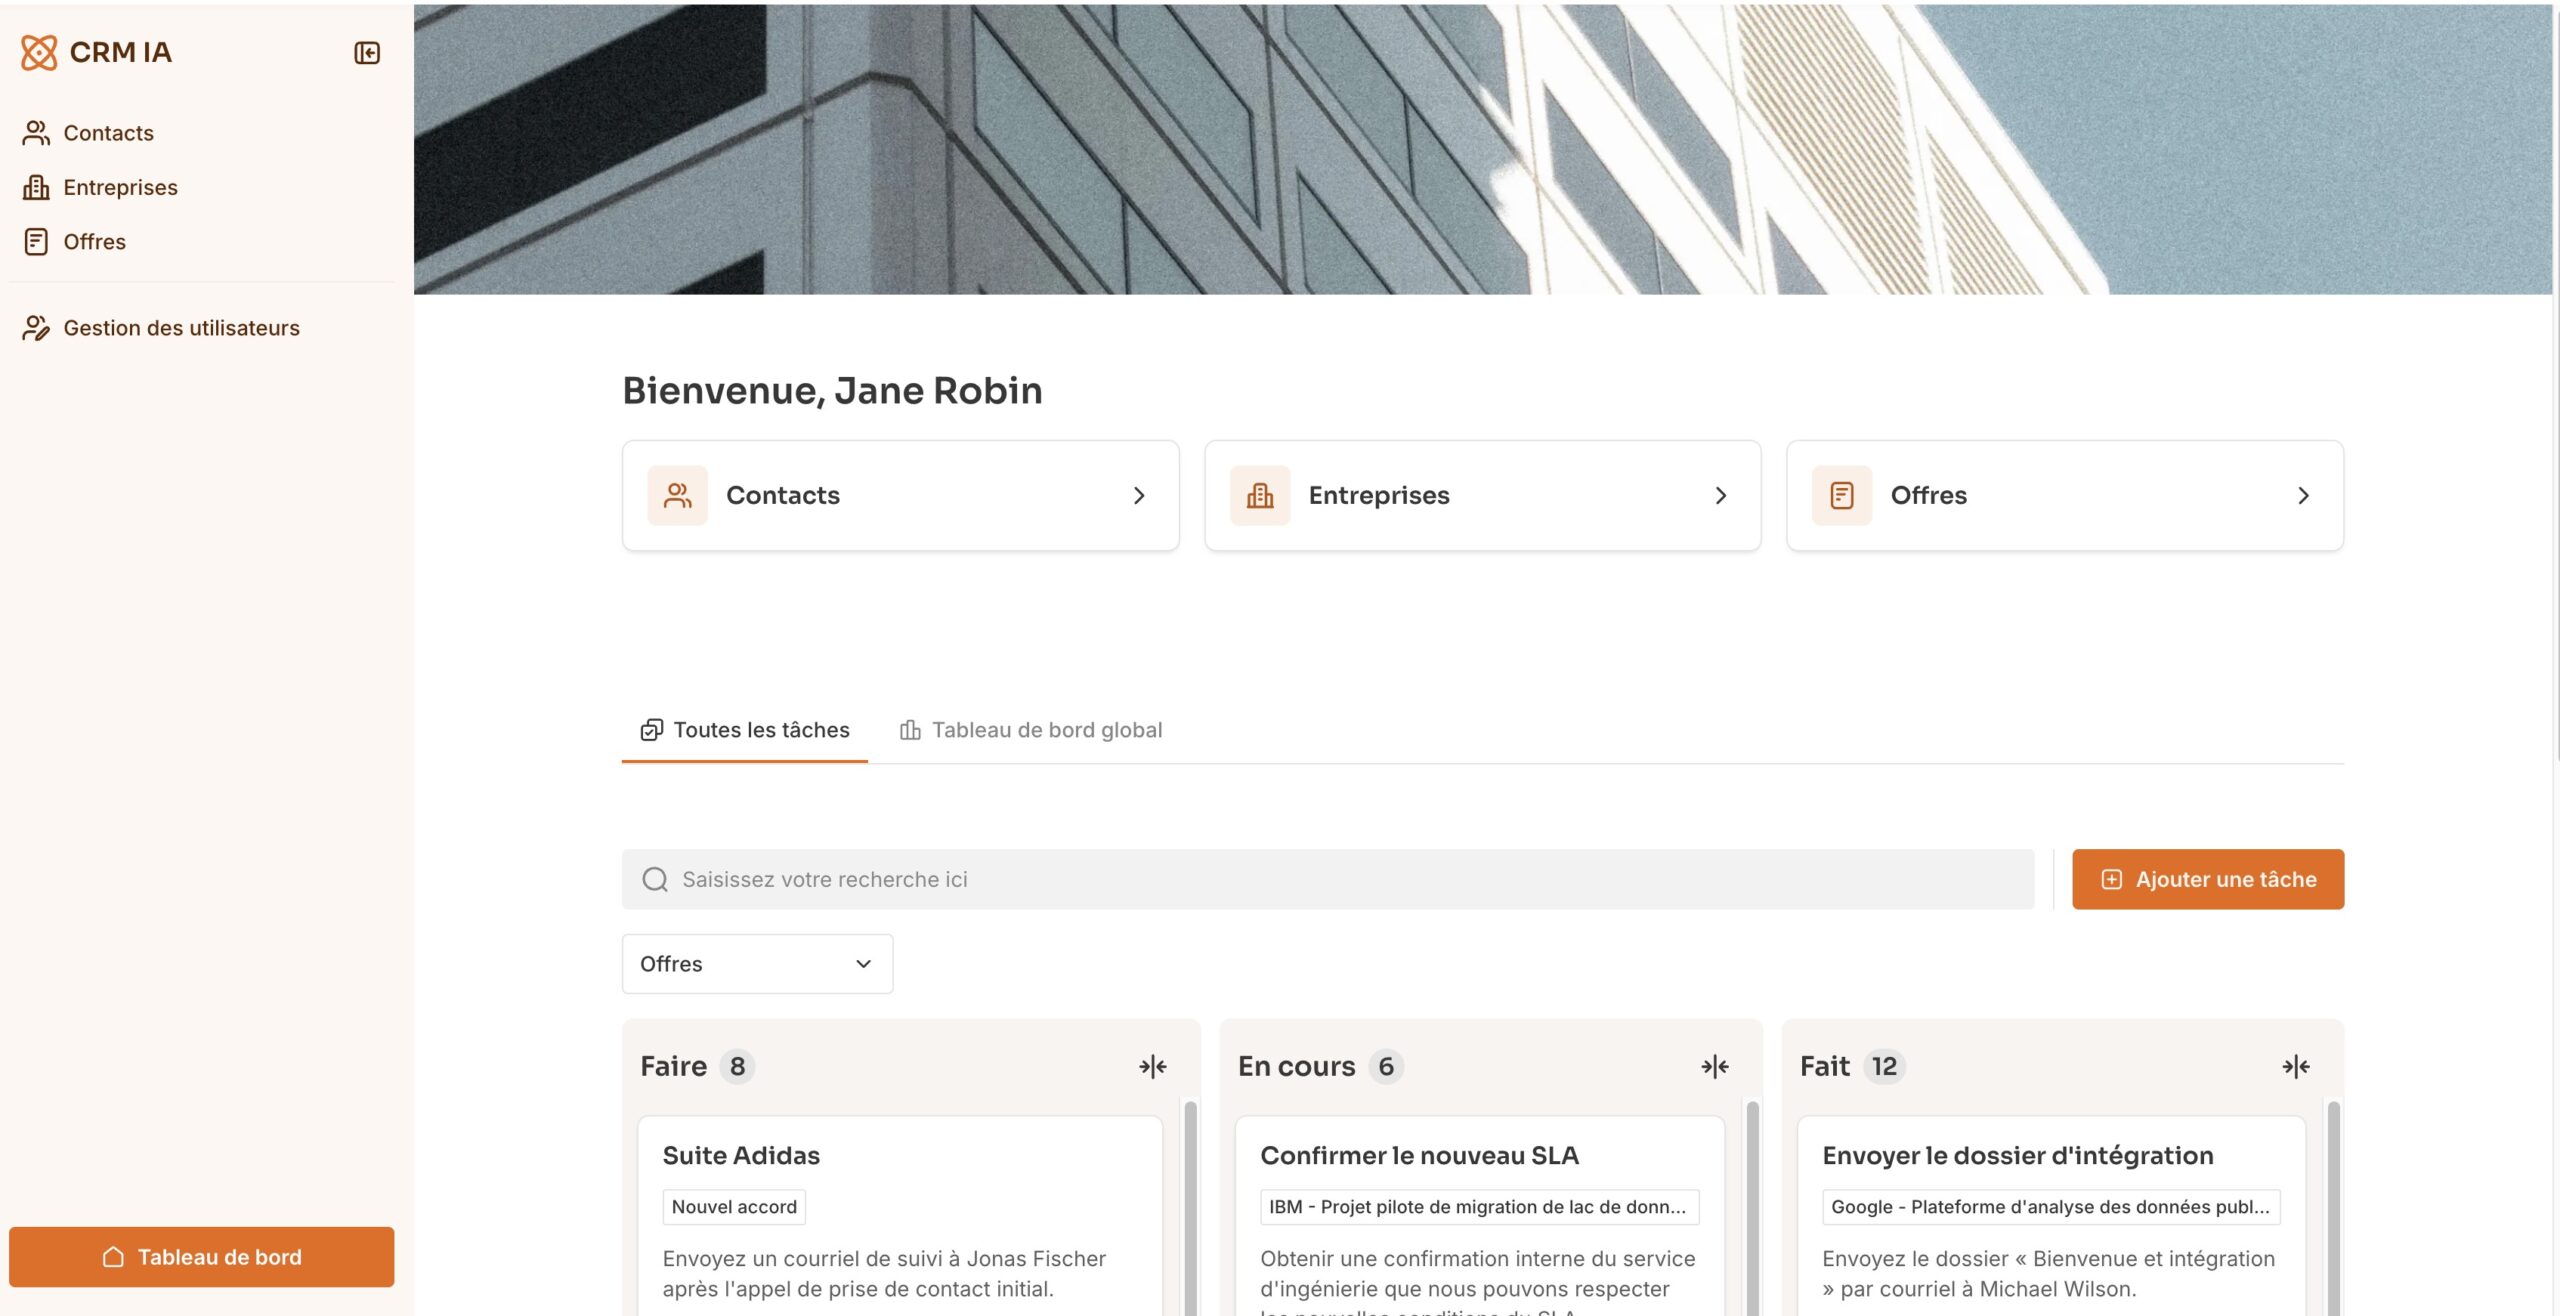2560x1316 pixels.
Task: Click the Offres card document icon
Action: [1841, 496]
